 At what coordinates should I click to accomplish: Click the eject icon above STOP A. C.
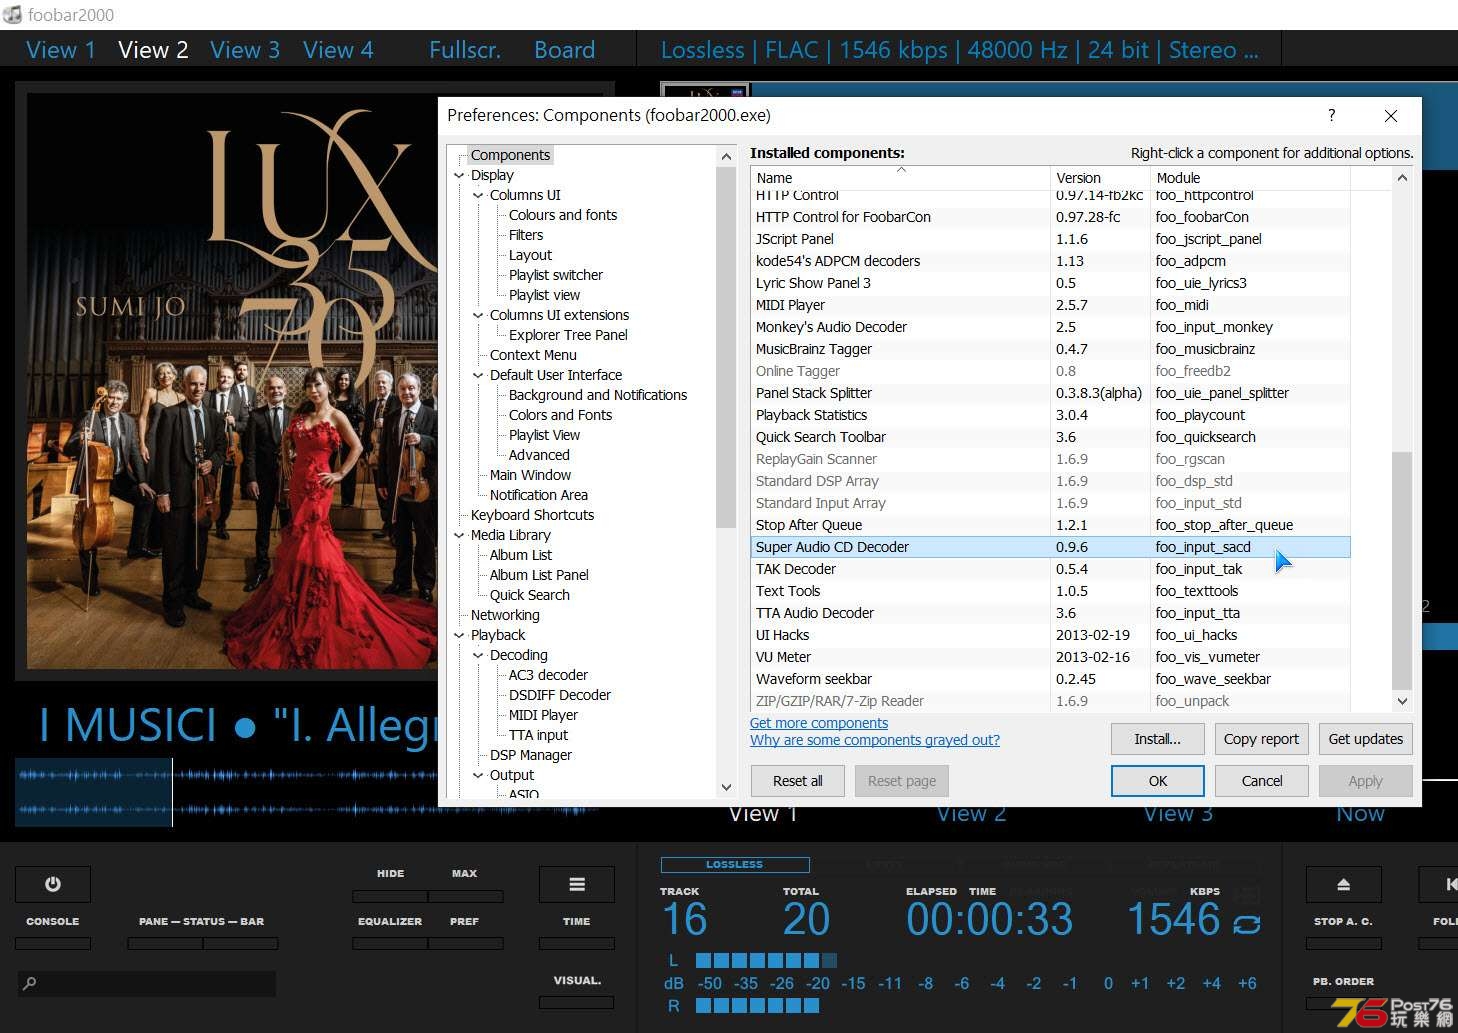[1343, 884]
